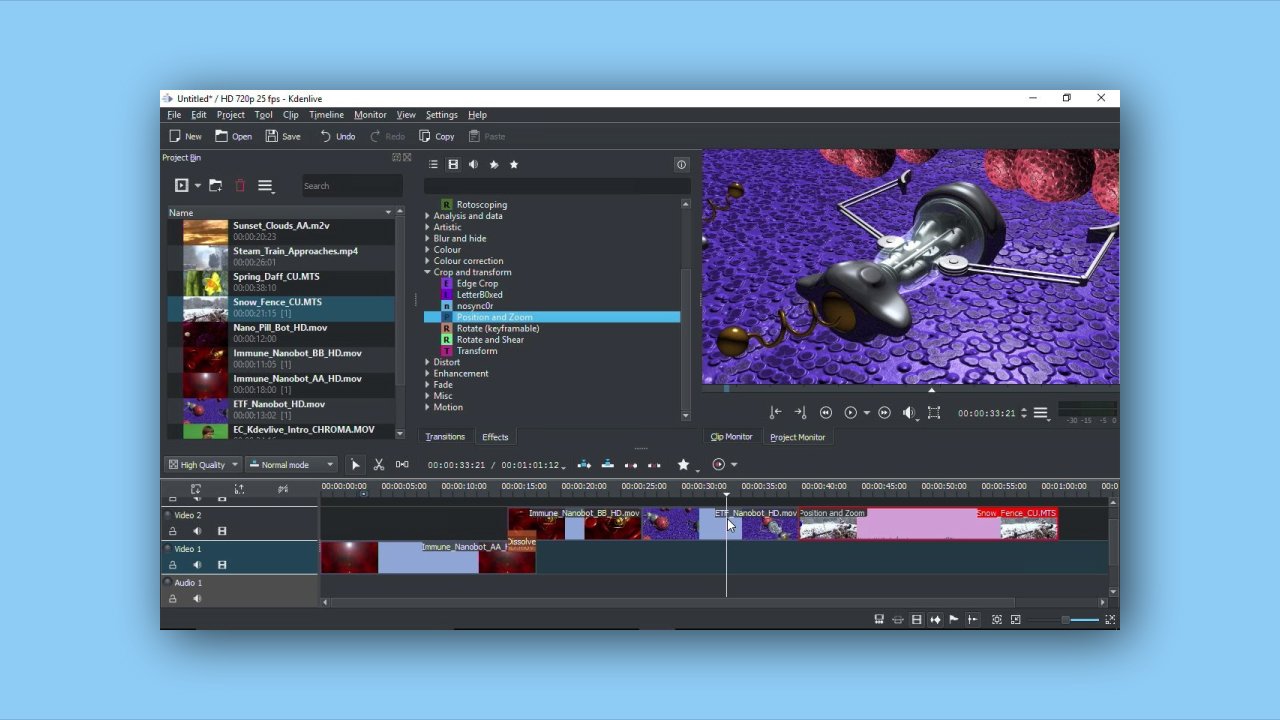Screen dimensions: 1280x720
Task: Expand the Colour correction effects category
Action: click(428, 260)
